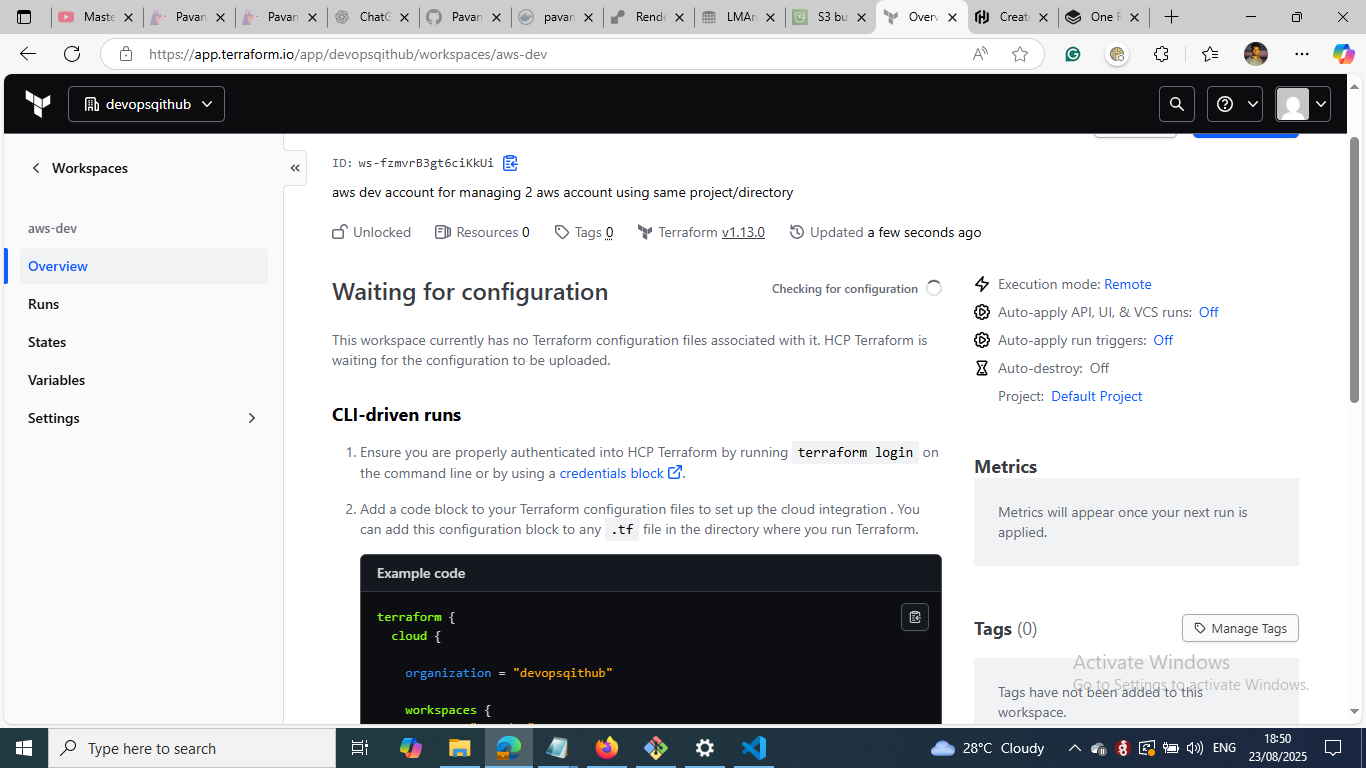Copy the example code block
The width and height of the screenshot is (1366, 768).
pyautogui.click(x=914, y=618)
